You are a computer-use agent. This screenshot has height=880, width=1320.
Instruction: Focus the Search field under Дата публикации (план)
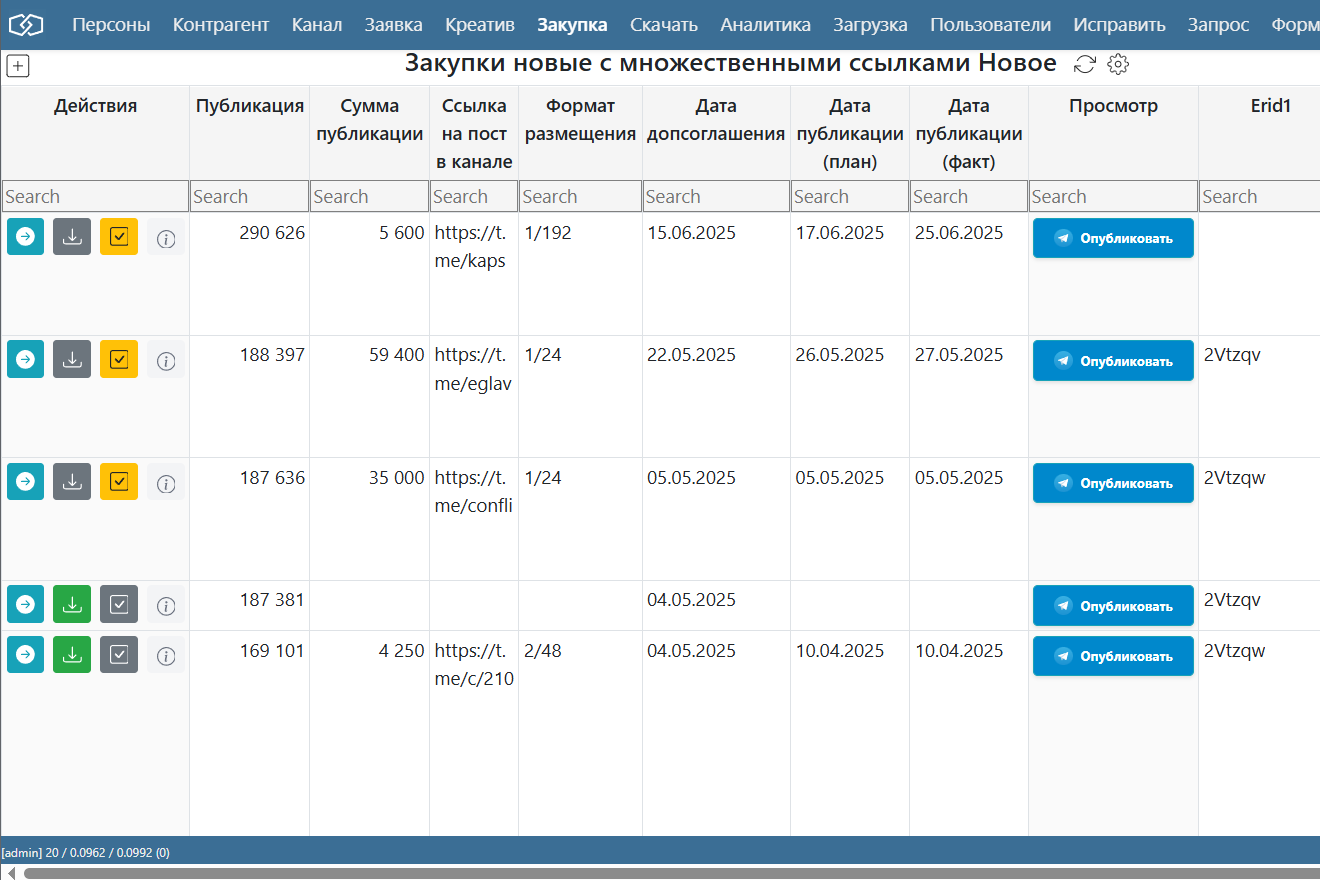coord(850,196)
